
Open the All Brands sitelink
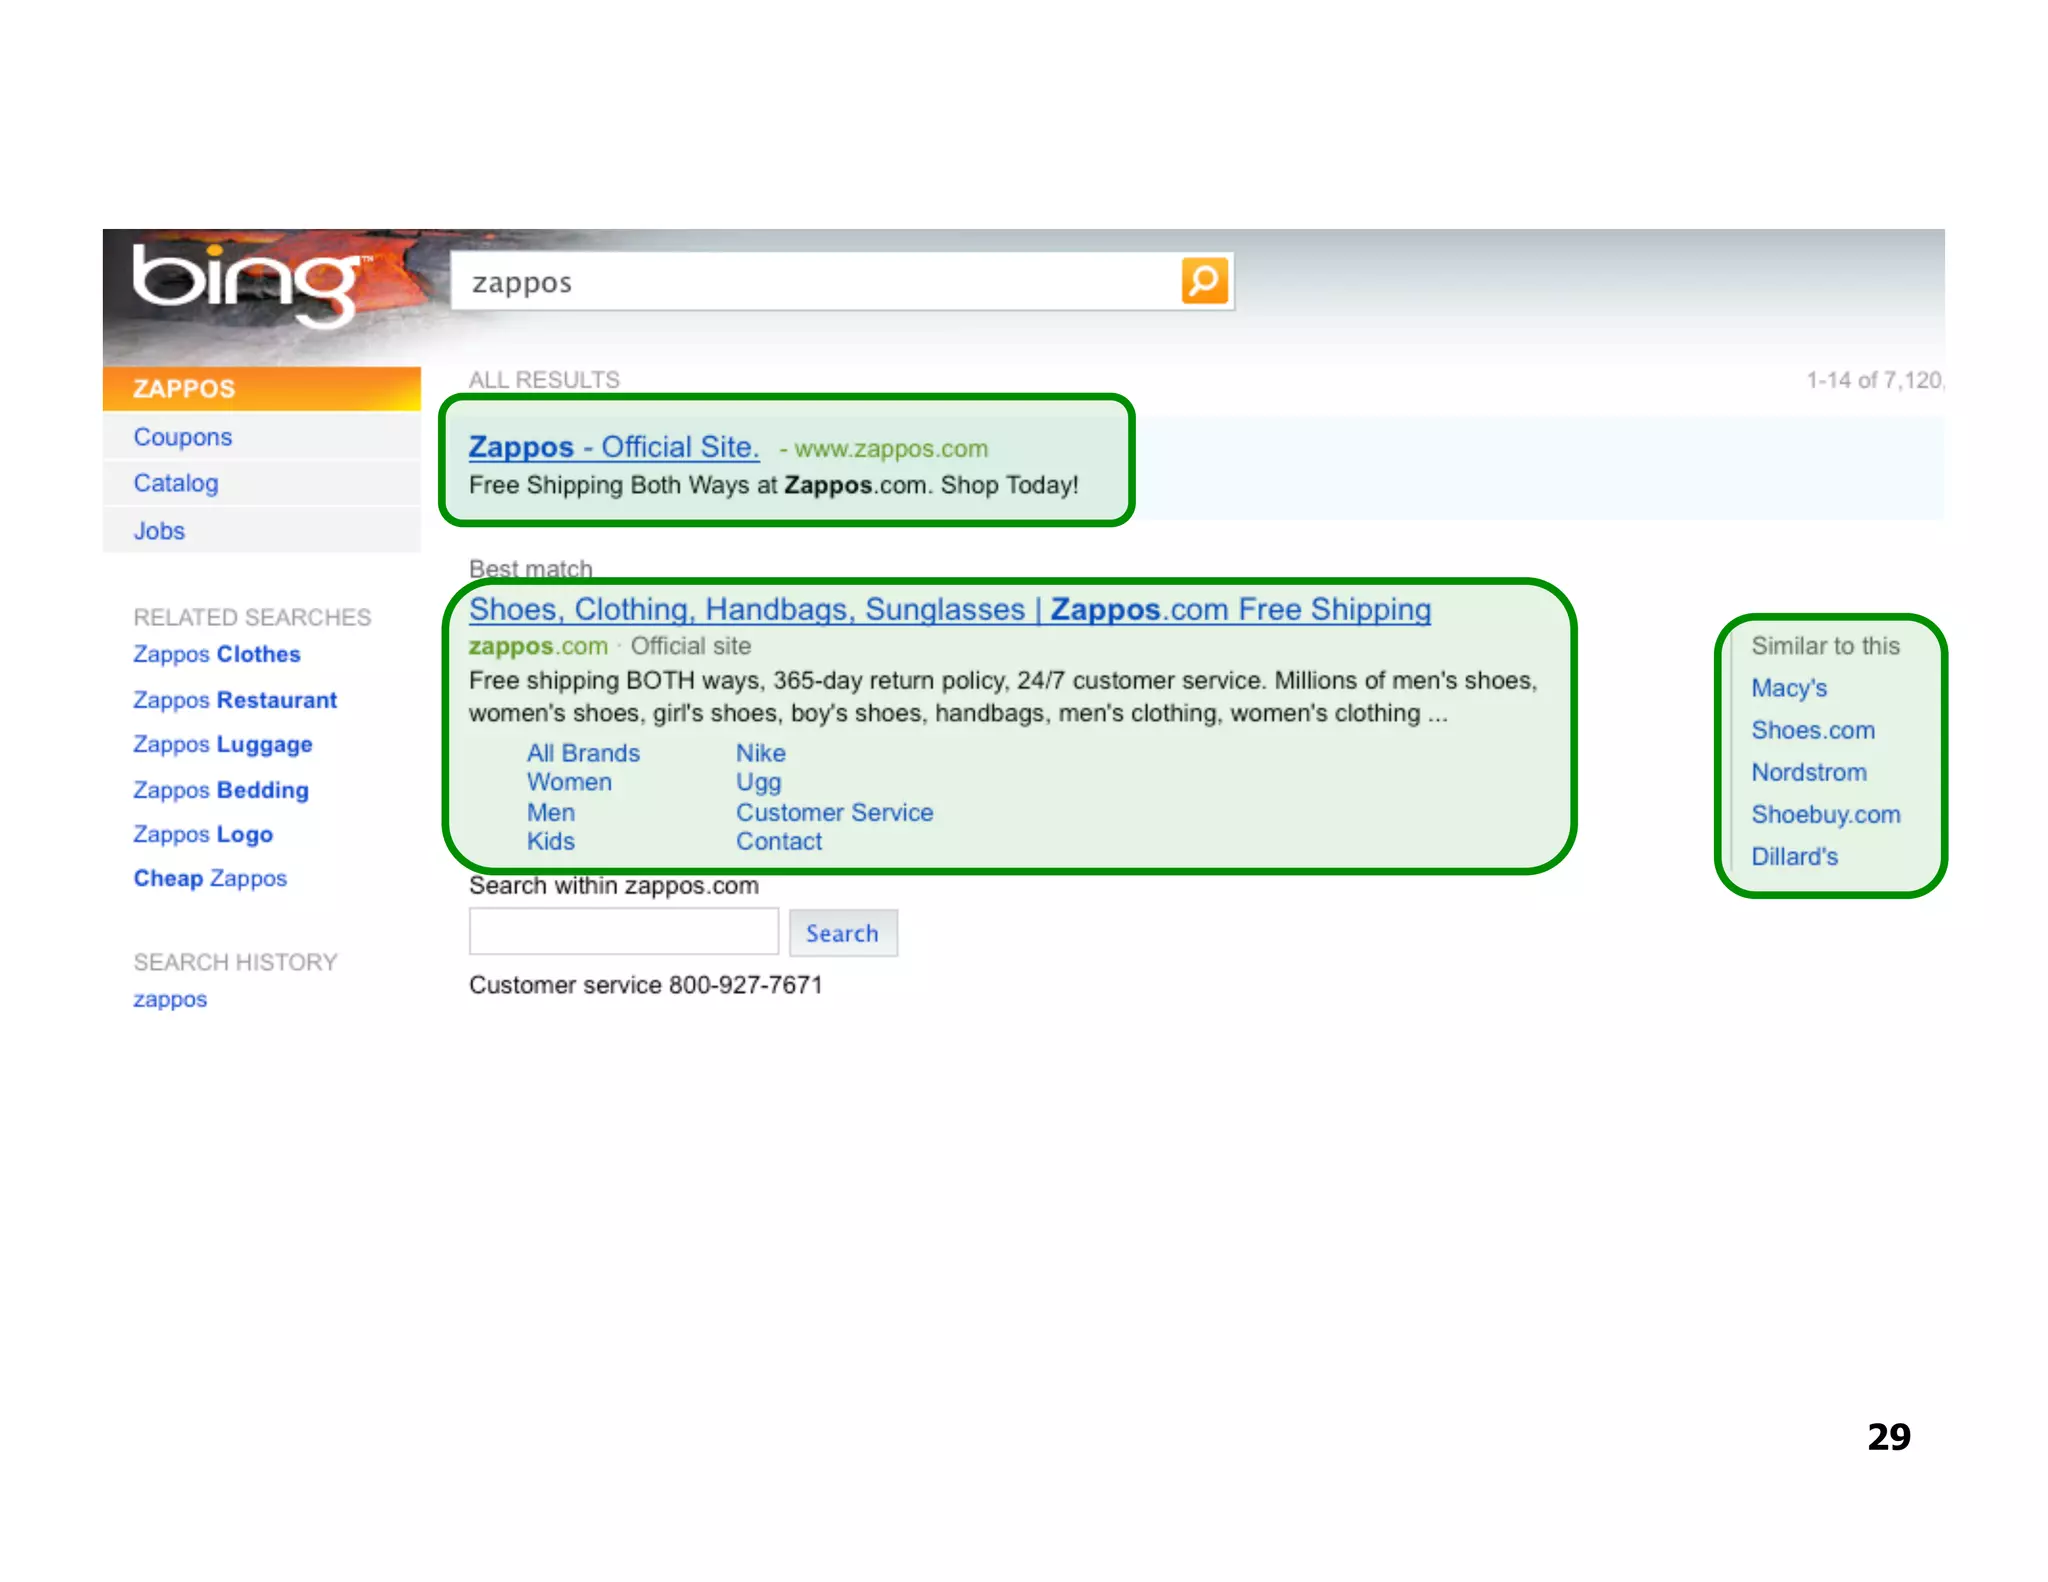click(x=583, y=753)
